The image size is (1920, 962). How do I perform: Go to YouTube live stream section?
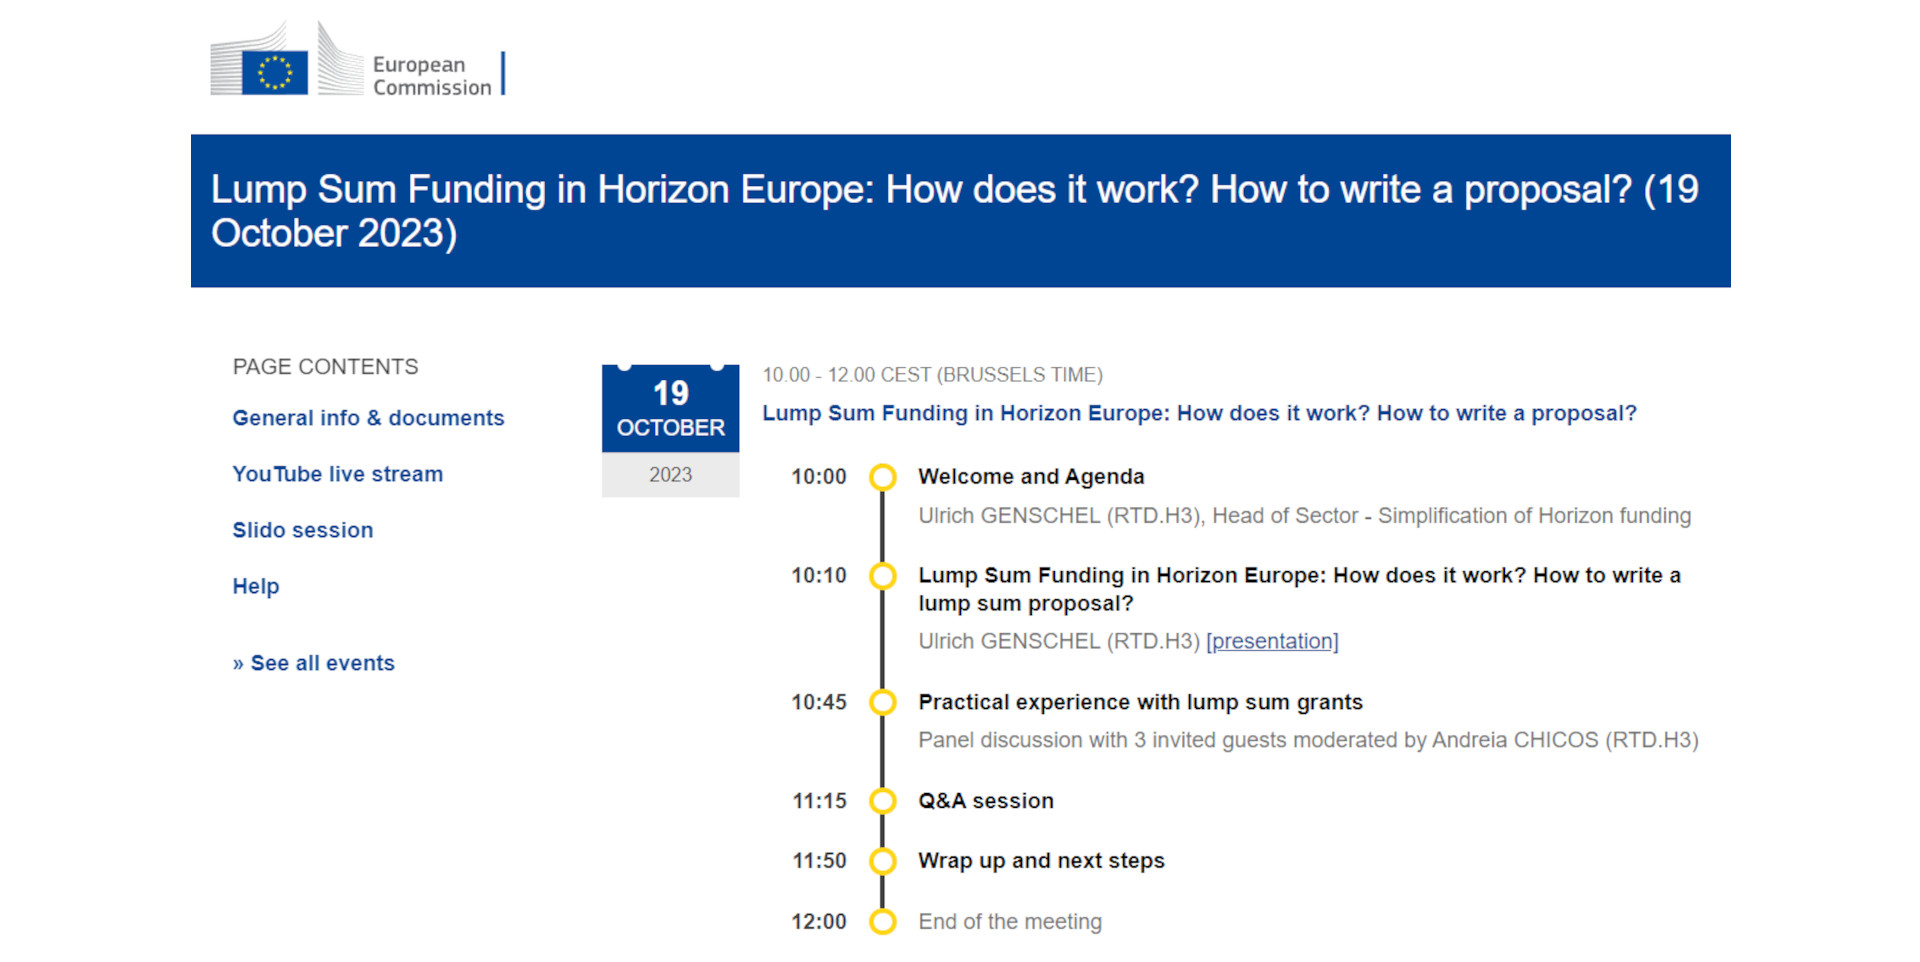point(337,474)
